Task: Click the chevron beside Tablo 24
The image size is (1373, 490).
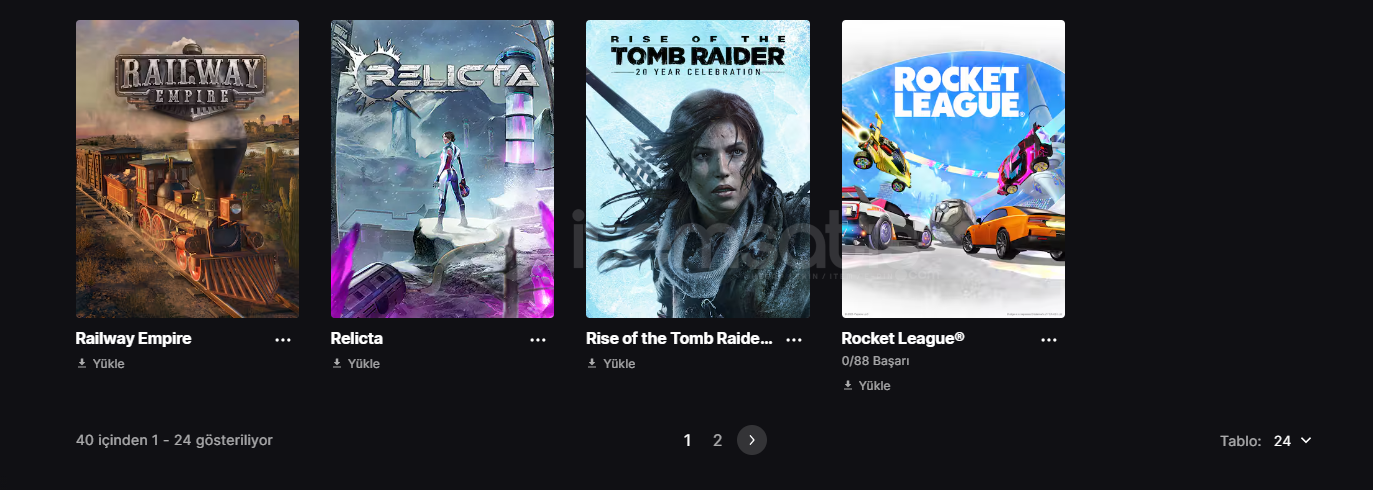Action: click(x=1306, y=441)
